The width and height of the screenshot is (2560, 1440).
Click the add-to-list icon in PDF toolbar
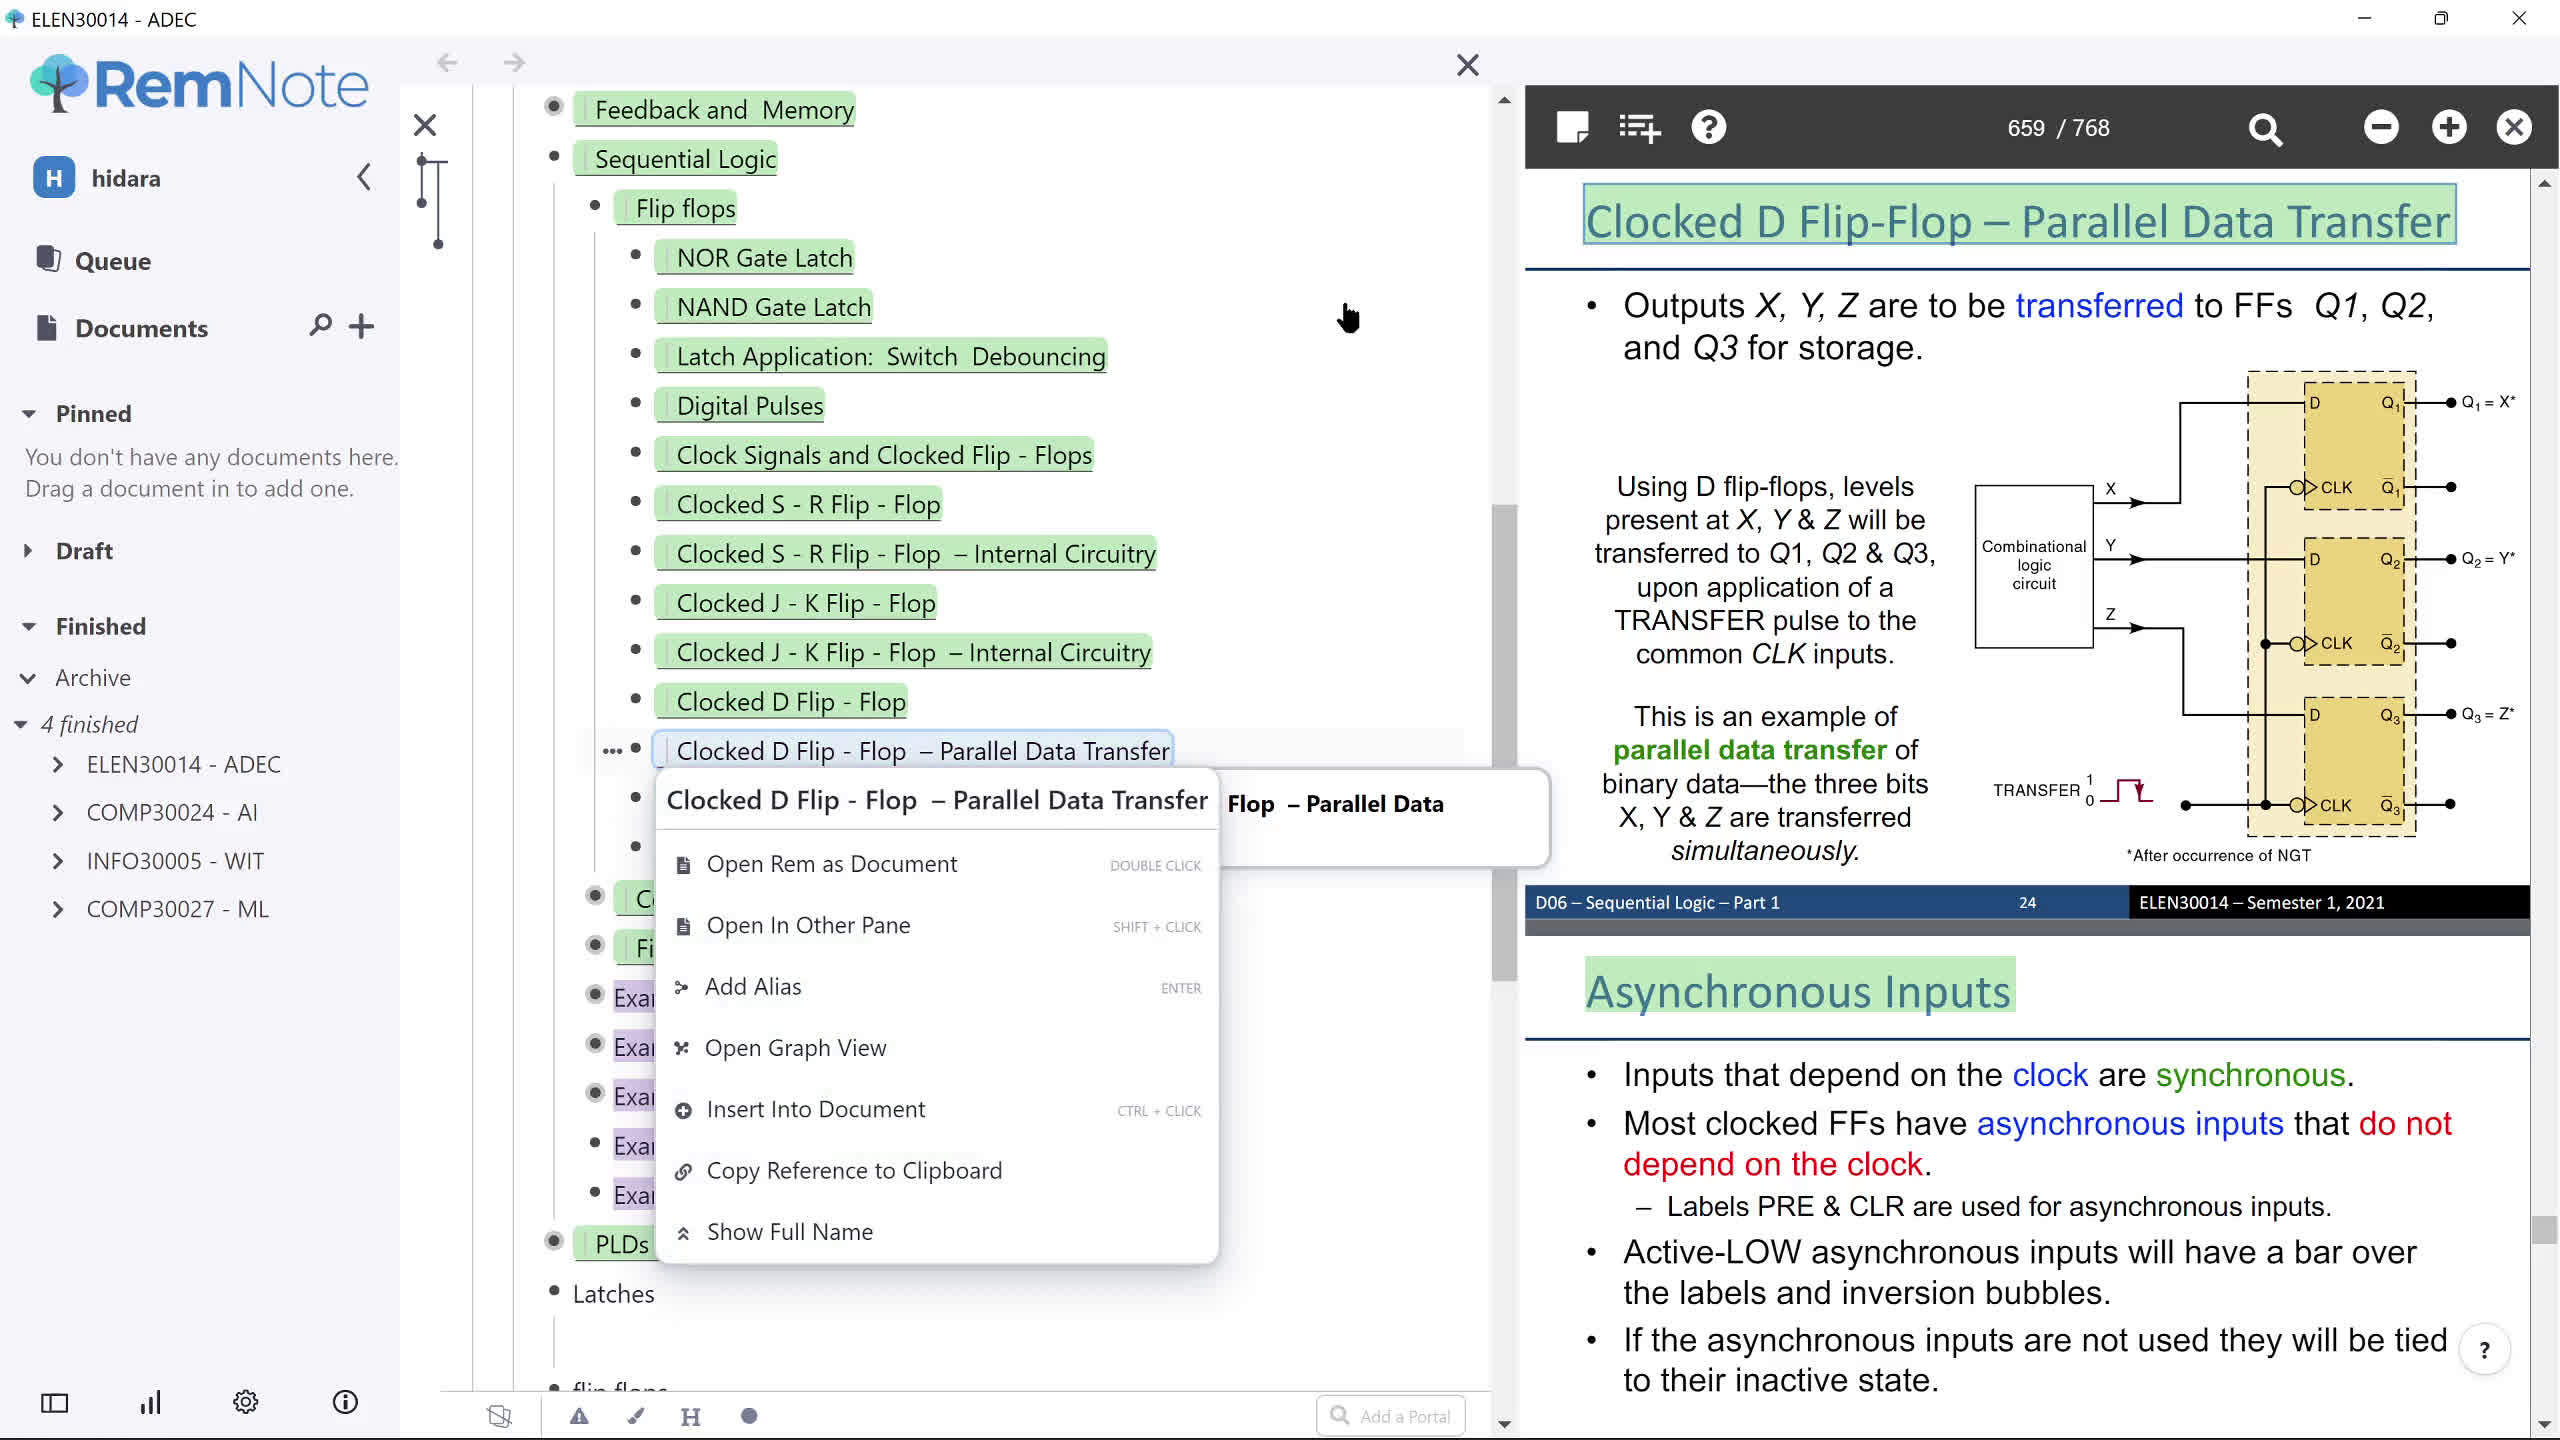point(1639,128)
